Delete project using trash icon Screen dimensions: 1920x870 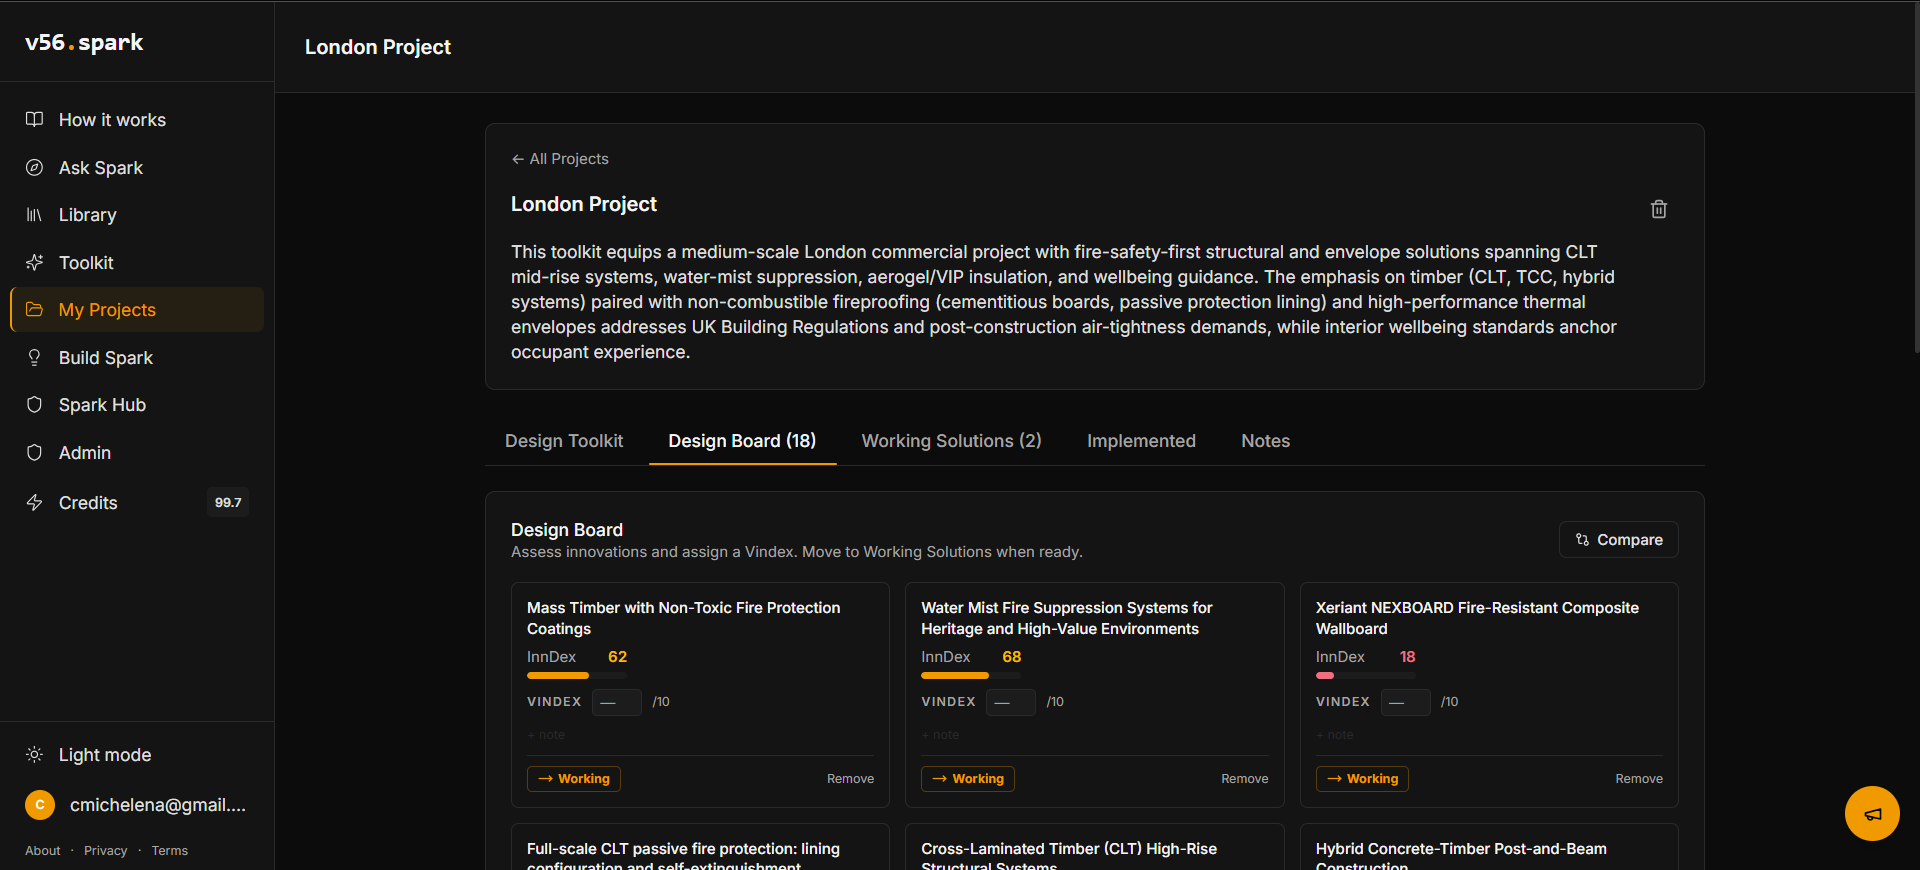[x=1658, y=209]
